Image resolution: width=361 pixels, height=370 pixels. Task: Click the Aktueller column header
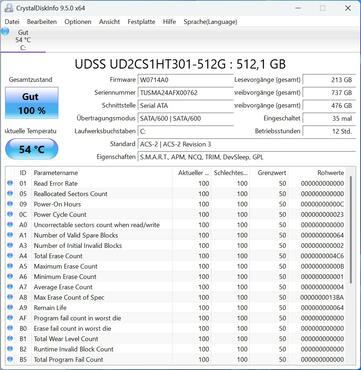192,173
